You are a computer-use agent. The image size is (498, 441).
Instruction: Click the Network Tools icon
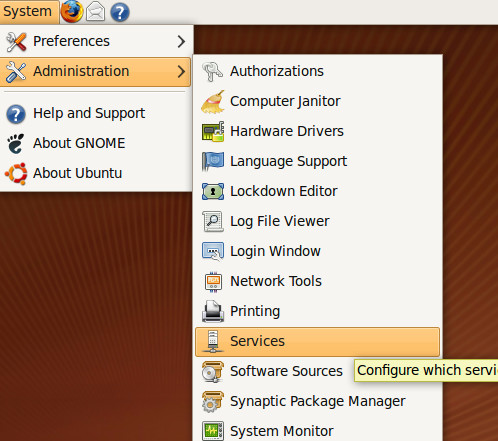(213, 282)
